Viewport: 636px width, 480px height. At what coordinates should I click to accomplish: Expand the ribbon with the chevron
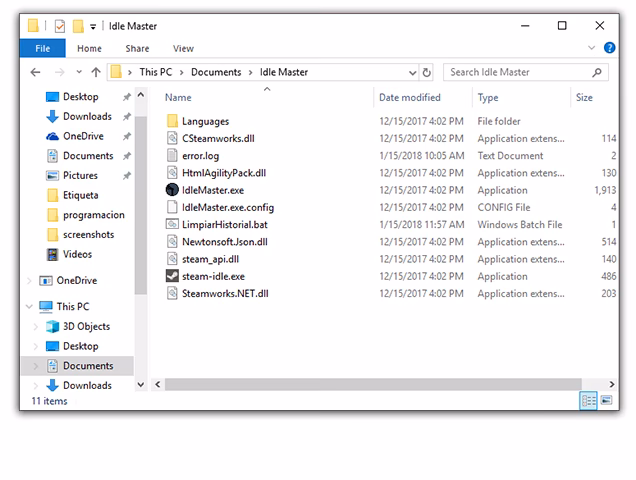click(x=591, y=48)
